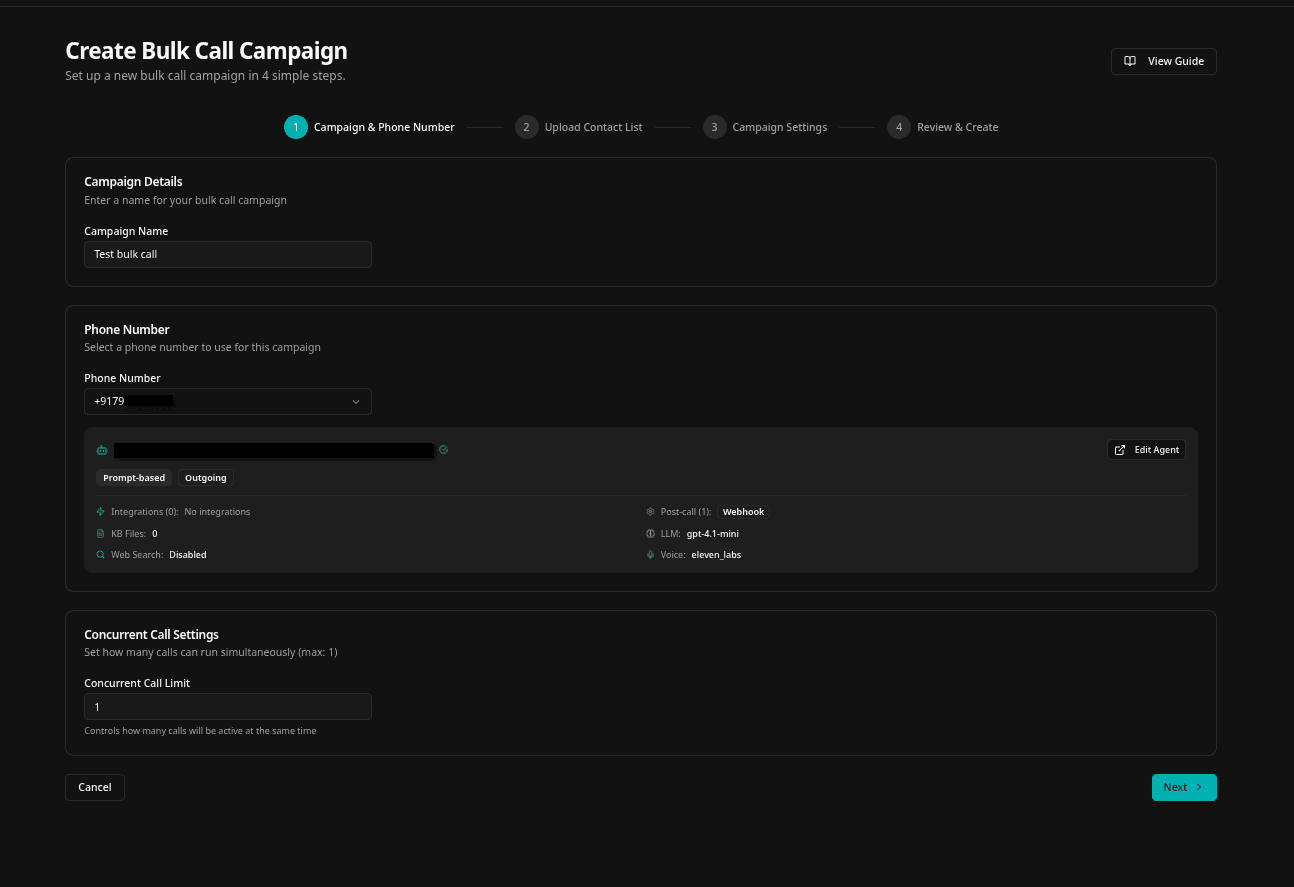Select the Outgoing badge

(x=205, y=477)
